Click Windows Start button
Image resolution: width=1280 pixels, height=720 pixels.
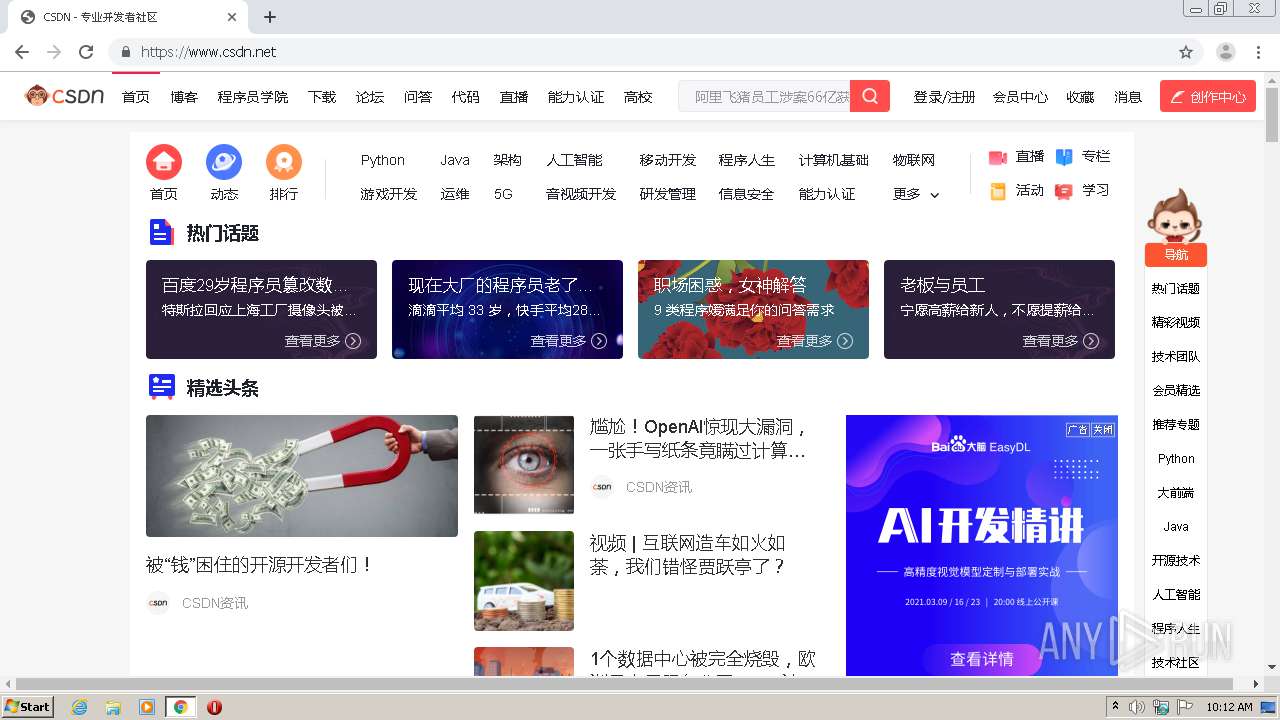click(28, 707)
